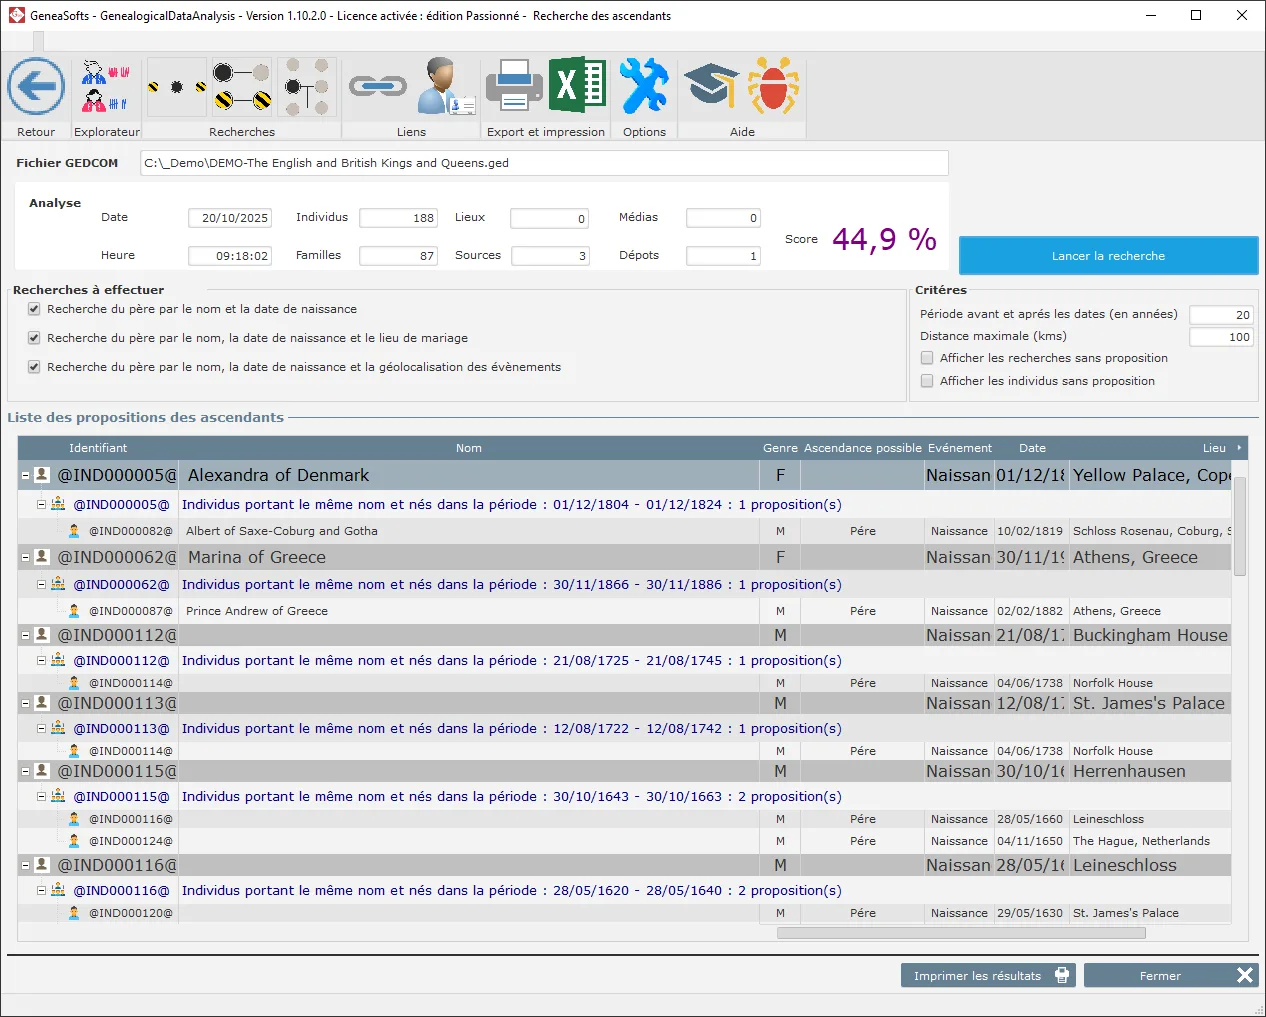1266x1017 pixels.
Task: Click the graduation cap help icon
Action: [711, 87]
